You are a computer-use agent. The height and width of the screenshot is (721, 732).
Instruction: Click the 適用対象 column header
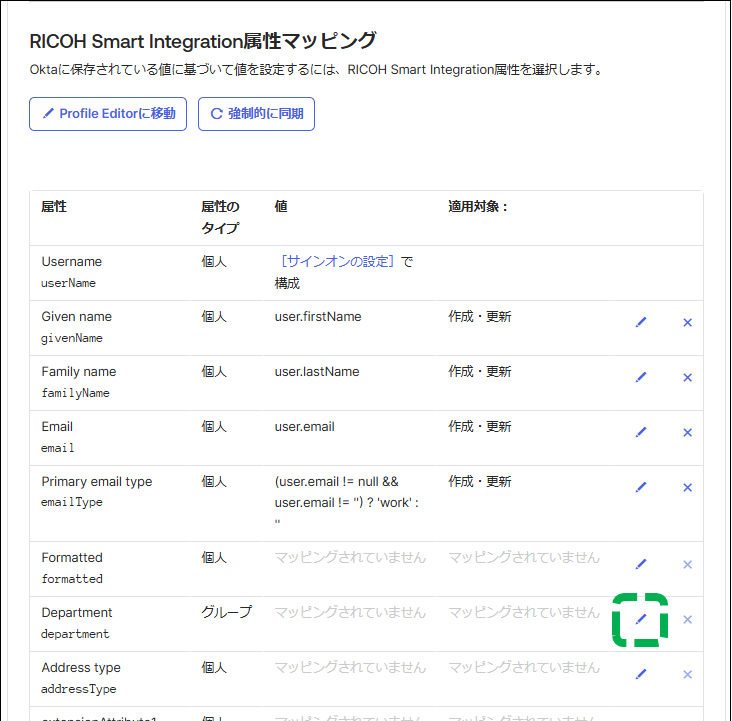[478, 206]
